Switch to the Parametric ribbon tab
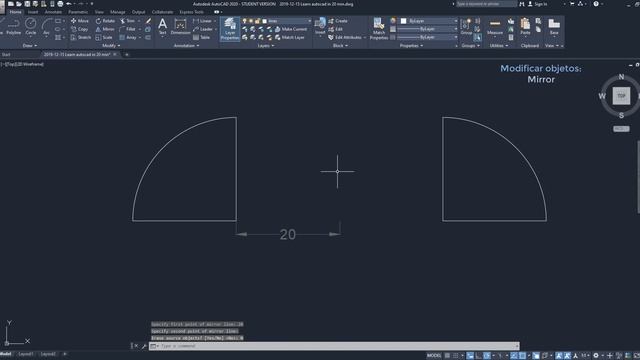This screenshot has height=360, width=640. (x=78, y=12)
